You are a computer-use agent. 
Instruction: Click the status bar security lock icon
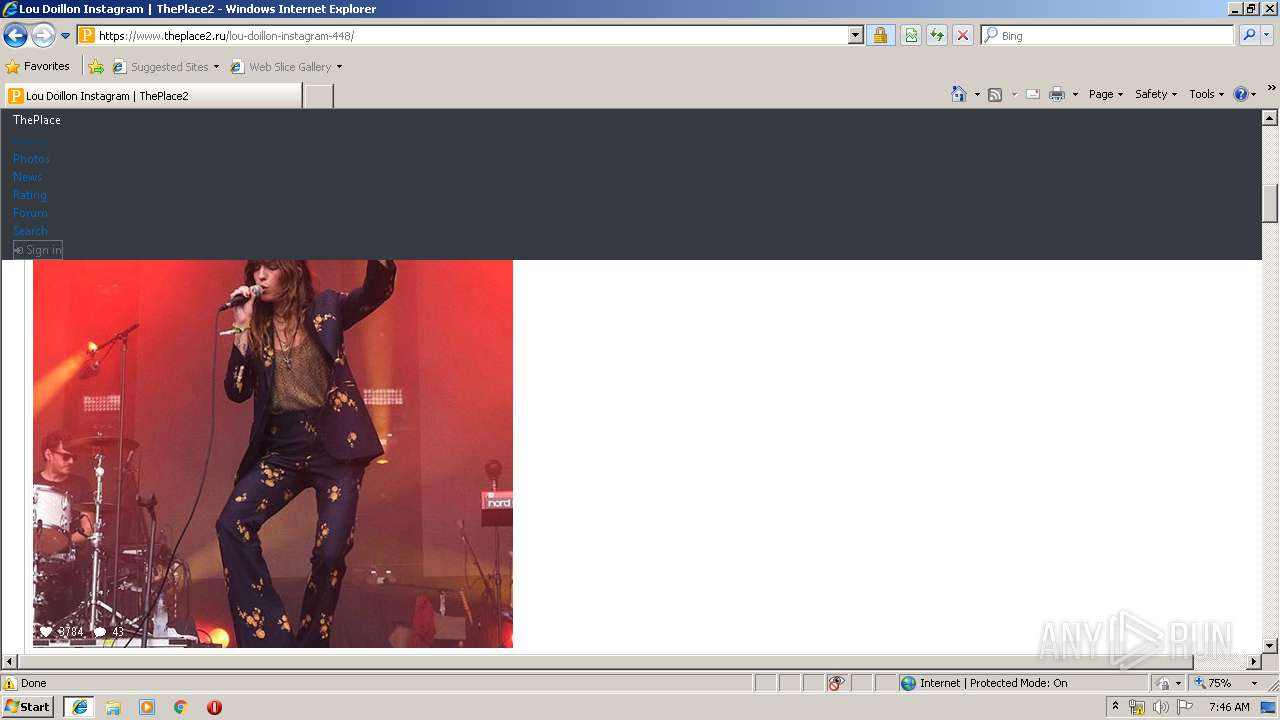coord(1163,683)
